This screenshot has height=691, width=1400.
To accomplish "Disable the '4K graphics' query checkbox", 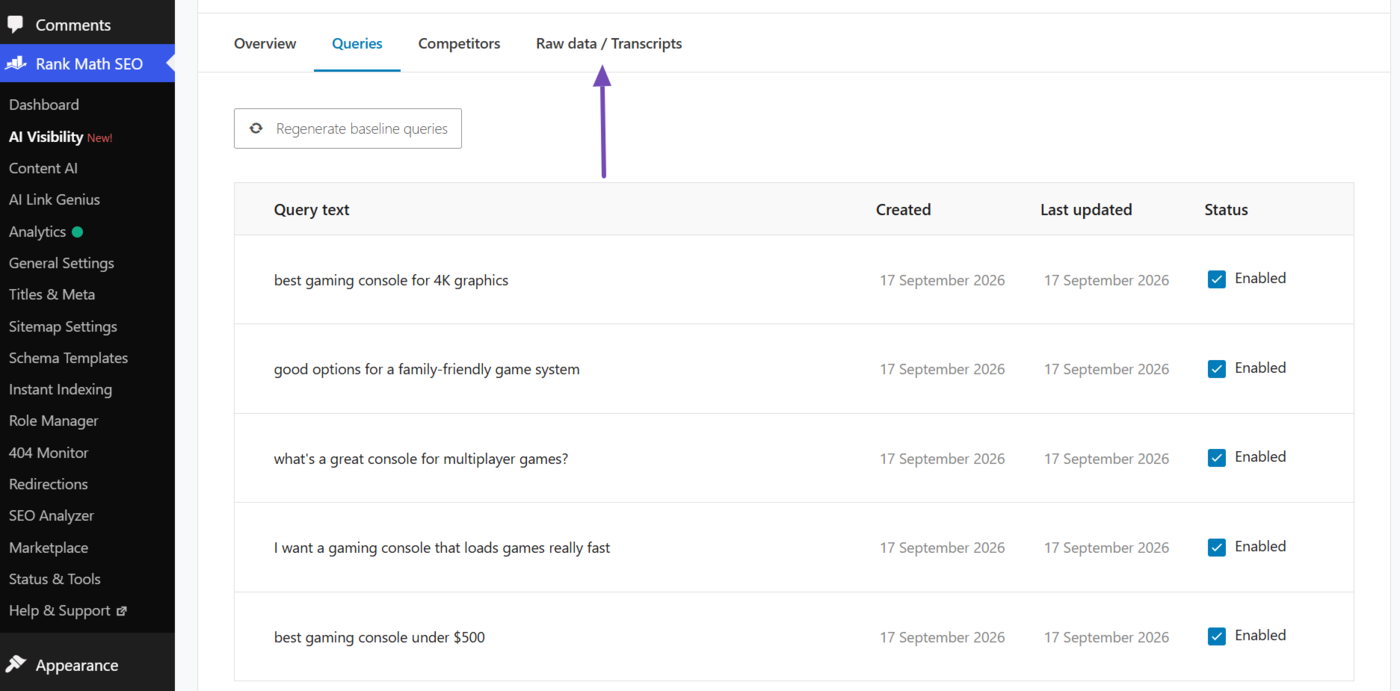I will [1217, 279].
